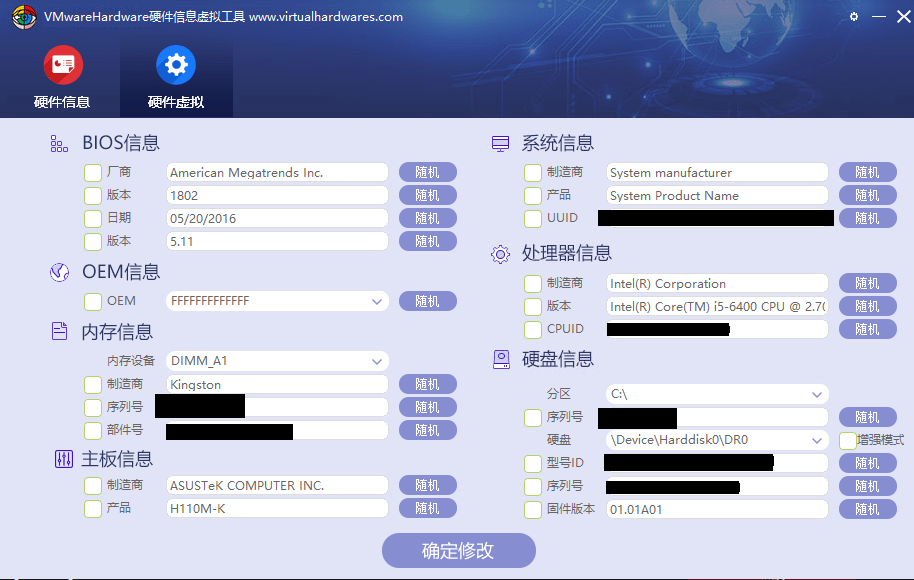Check the 型号ID checkbox
This screenshot has height=580, width=914.
click(x=533, y=463)
